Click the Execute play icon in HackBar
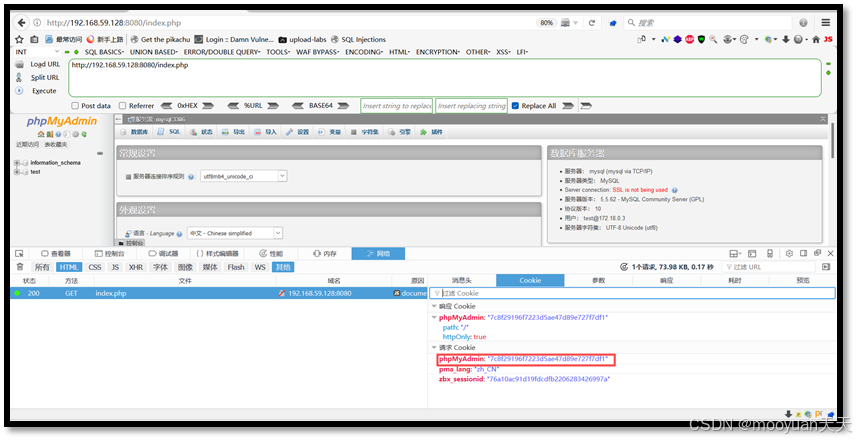Viewport: 856px width, 440px height. coord(19,91)
